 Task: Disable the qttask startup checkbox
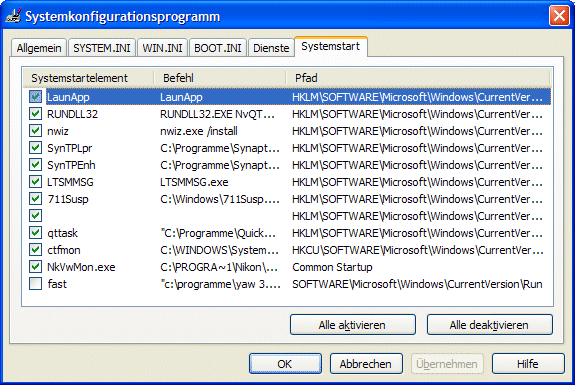click(36, 233)
